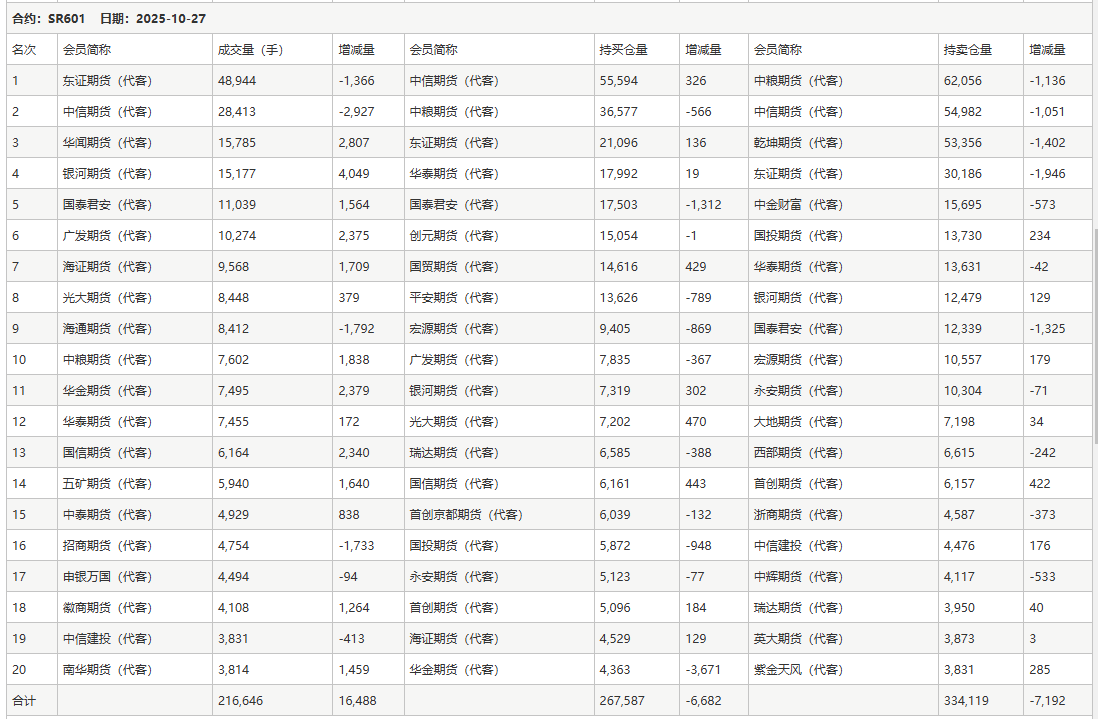
Task: Select the contract title SR601 text
Action: (x=66, y=19)
